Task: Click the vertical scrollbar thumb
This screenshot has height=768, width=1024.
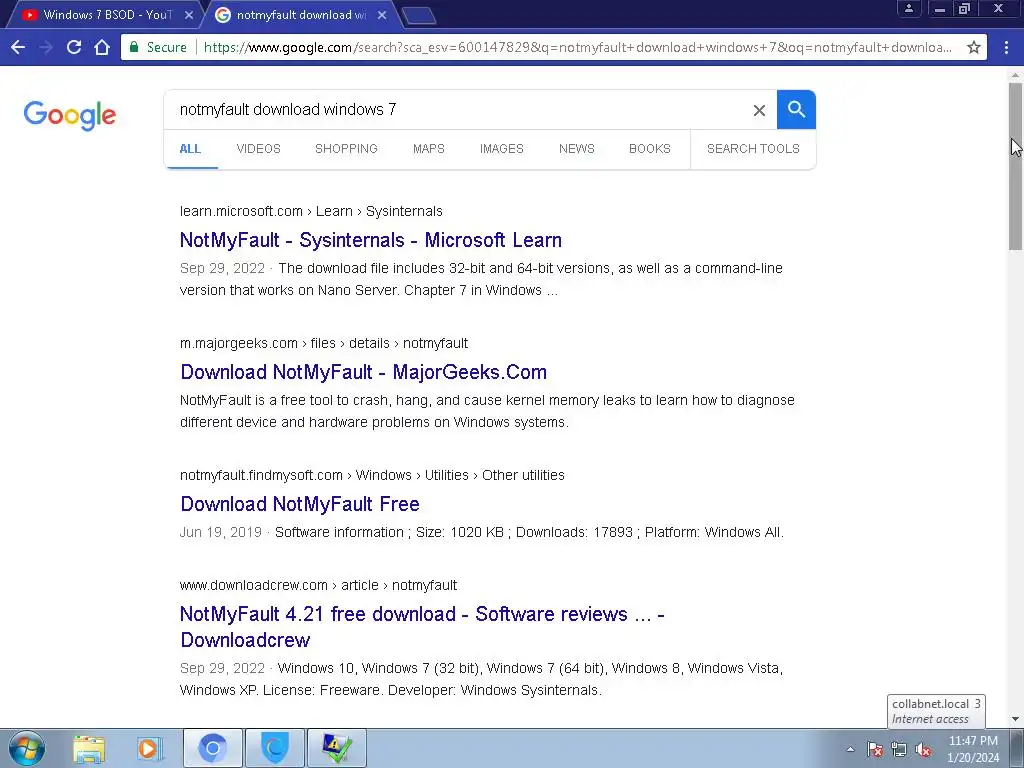Action: coord(1015,166)
